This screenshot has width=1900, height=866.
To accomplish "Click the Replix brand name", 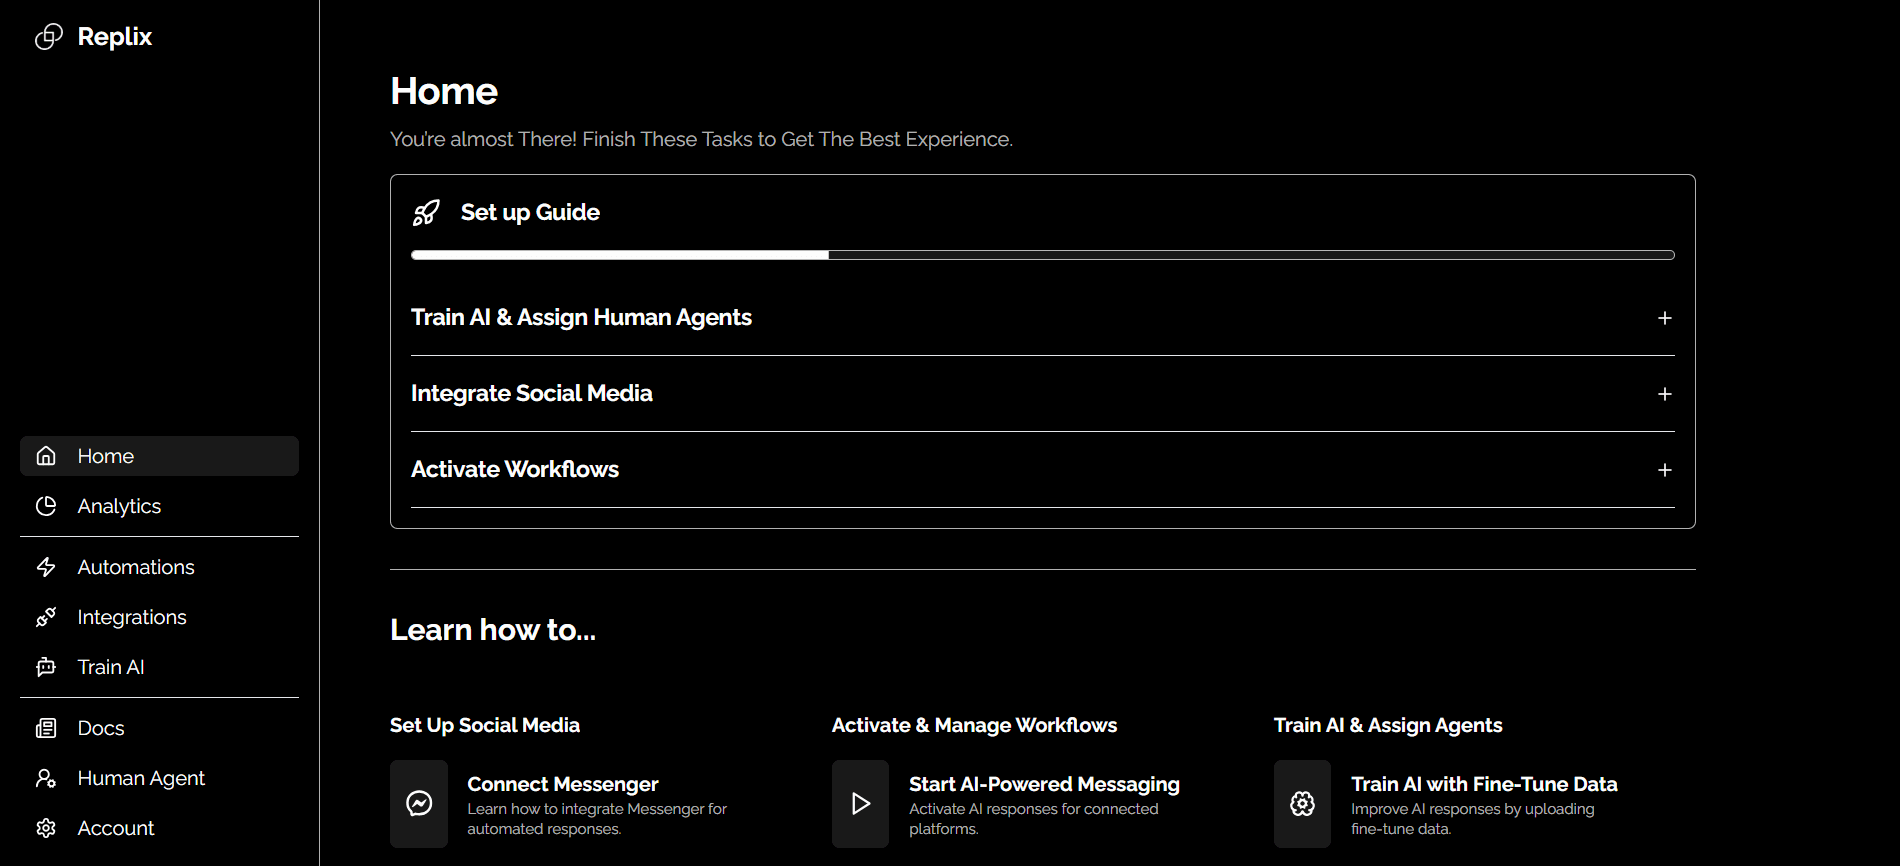I will pyautogui.click(x=115, y=37).
